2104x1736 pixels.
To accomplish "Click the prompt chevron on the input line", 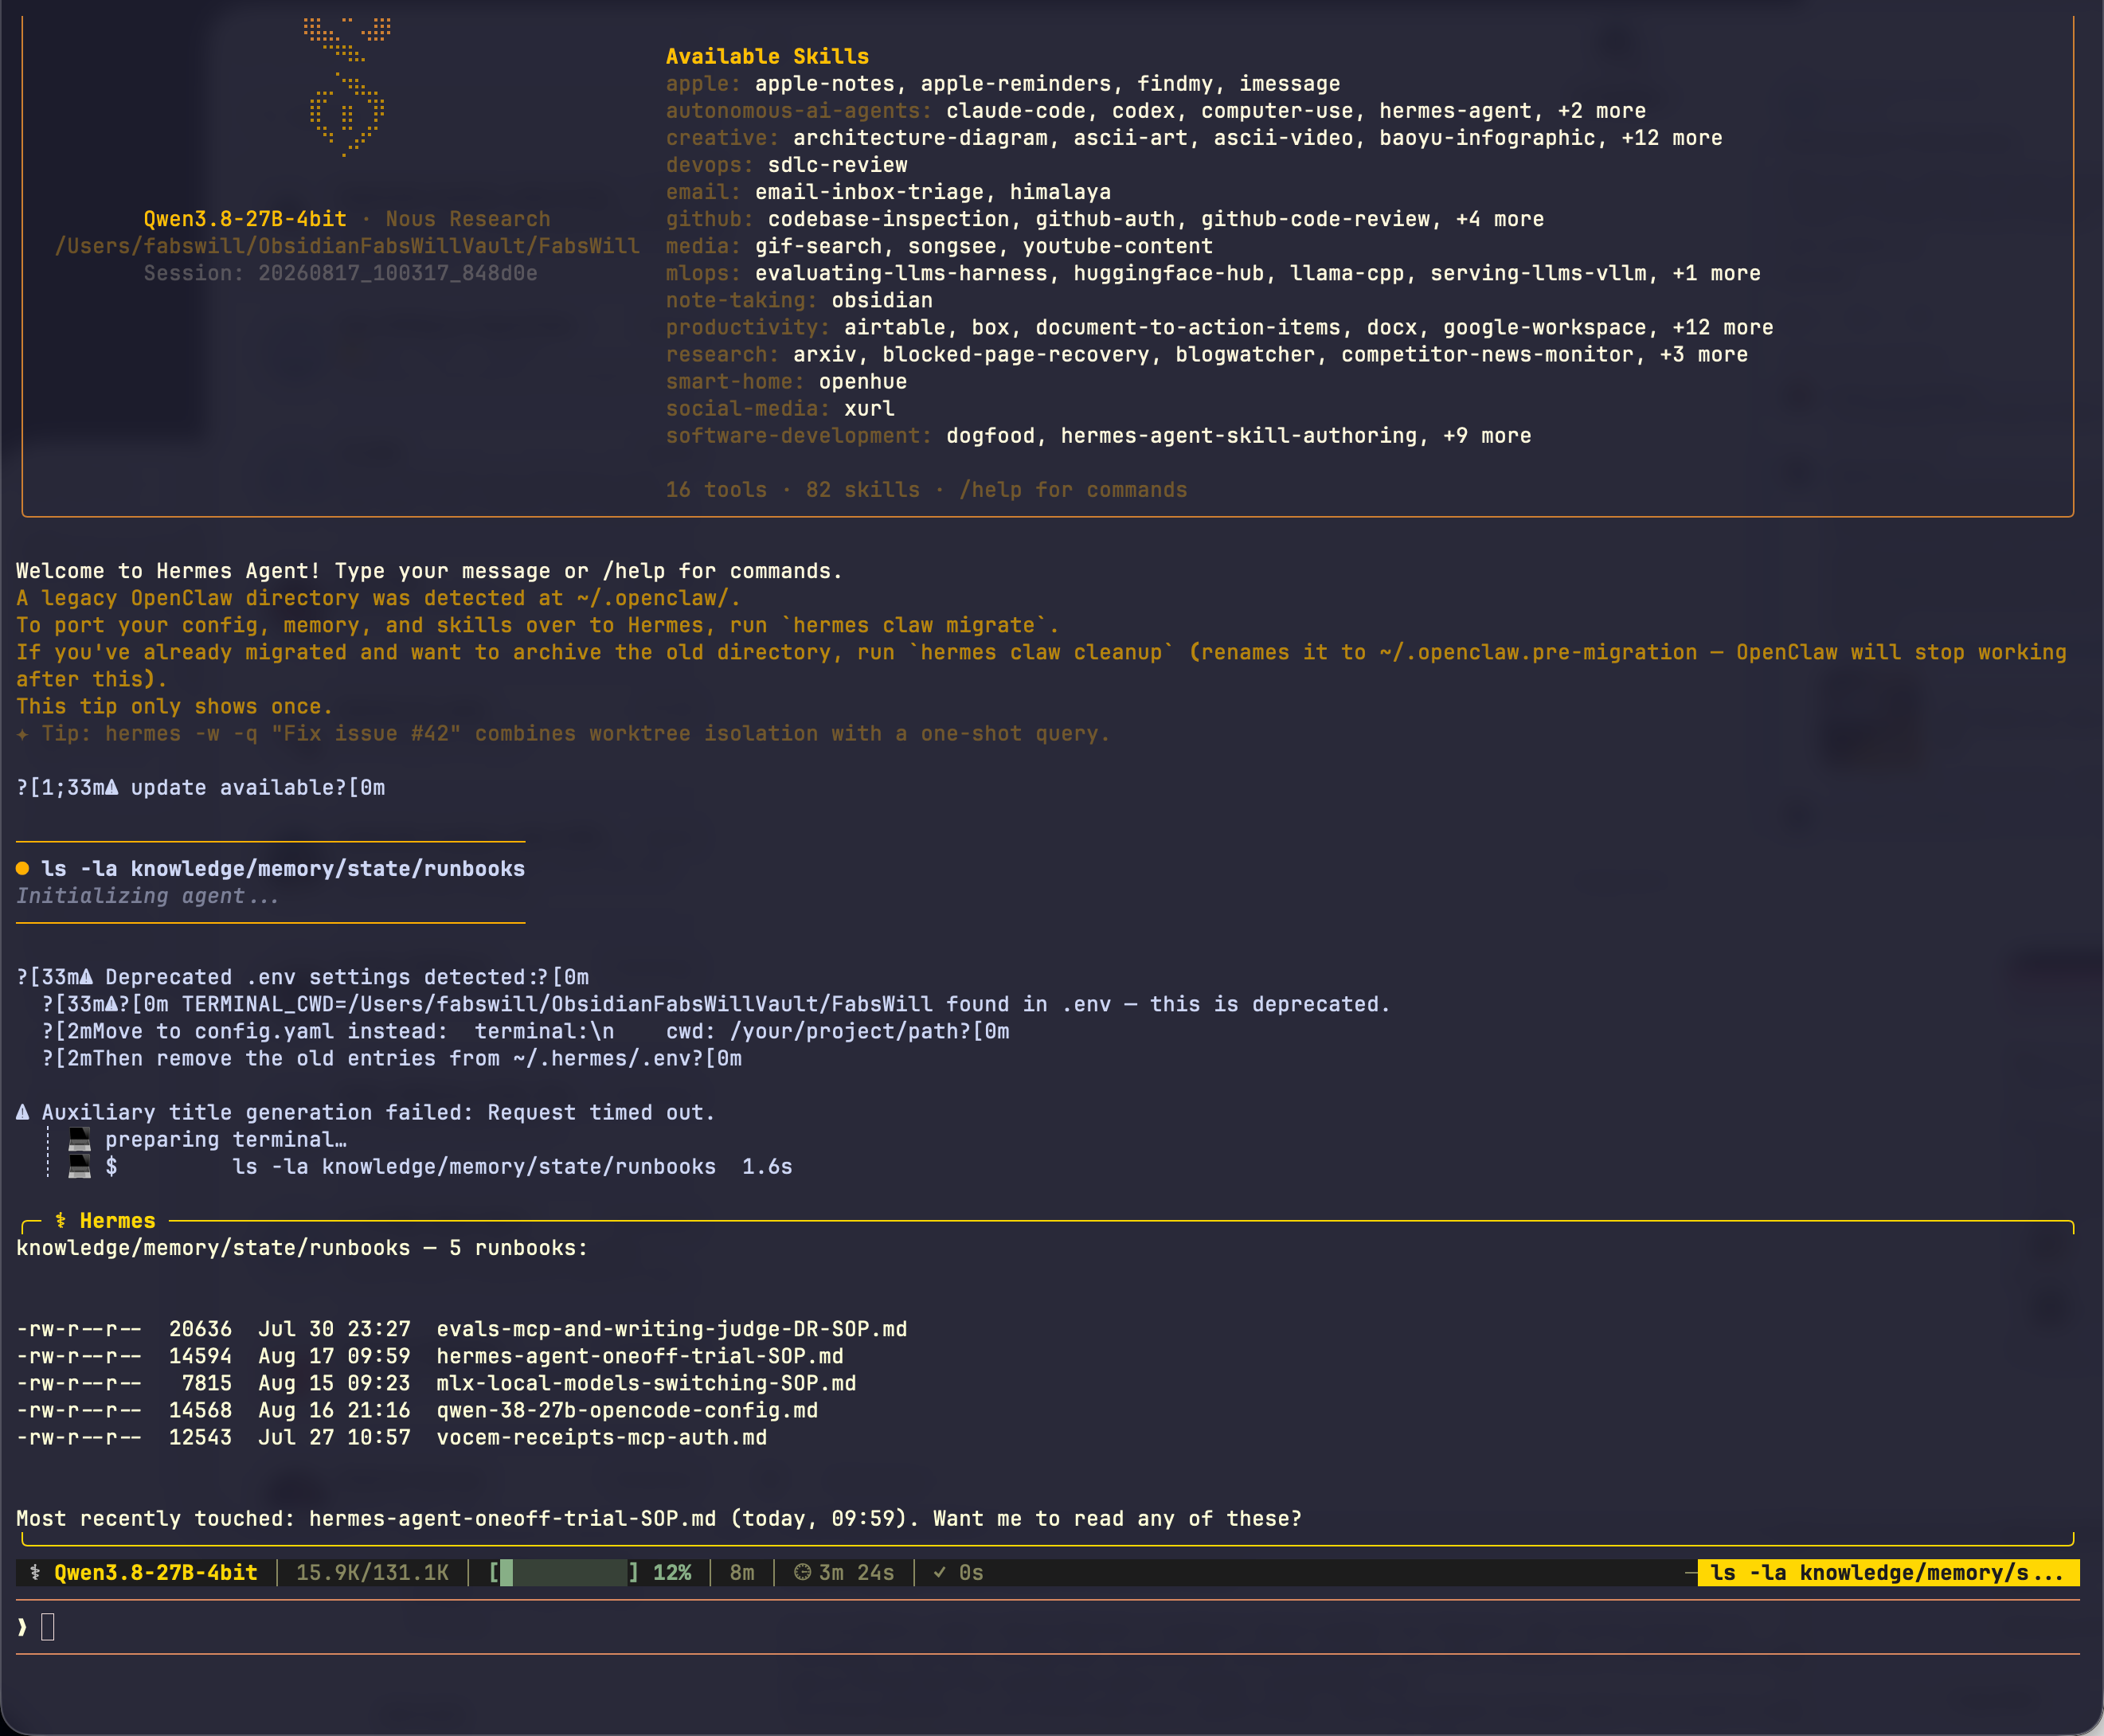I will [22, 1627].
